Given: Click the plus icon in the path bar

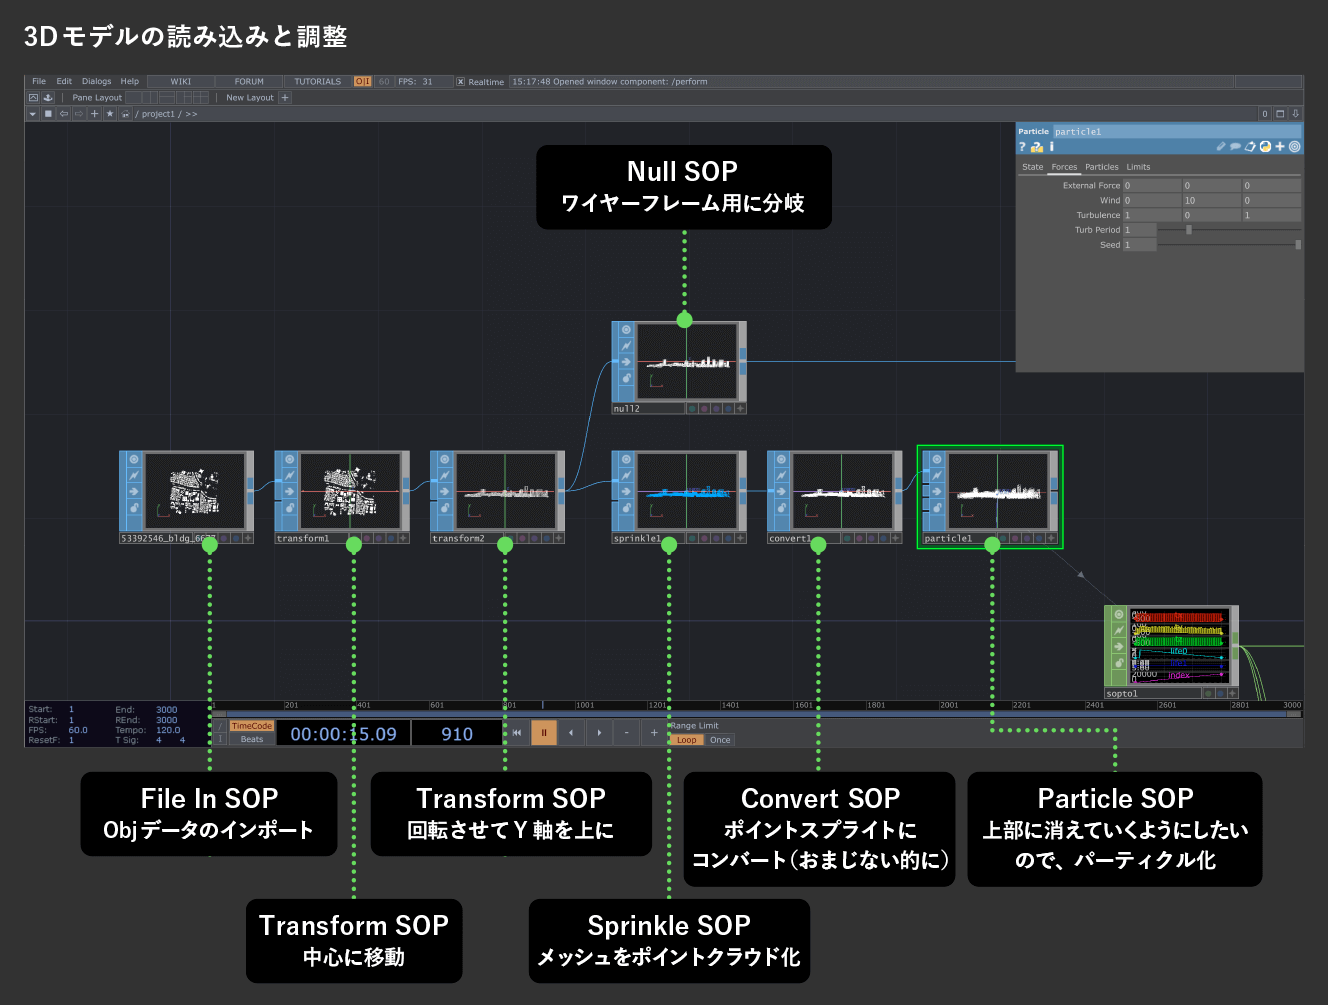Looking at the screenshot, I should (95, 114).
